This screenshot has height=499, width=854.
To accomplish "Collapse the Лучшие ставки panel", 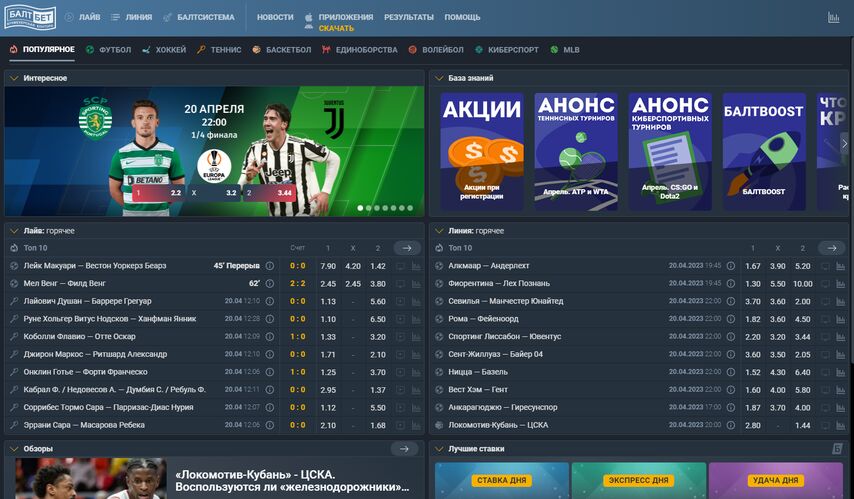I will [439, 449].
